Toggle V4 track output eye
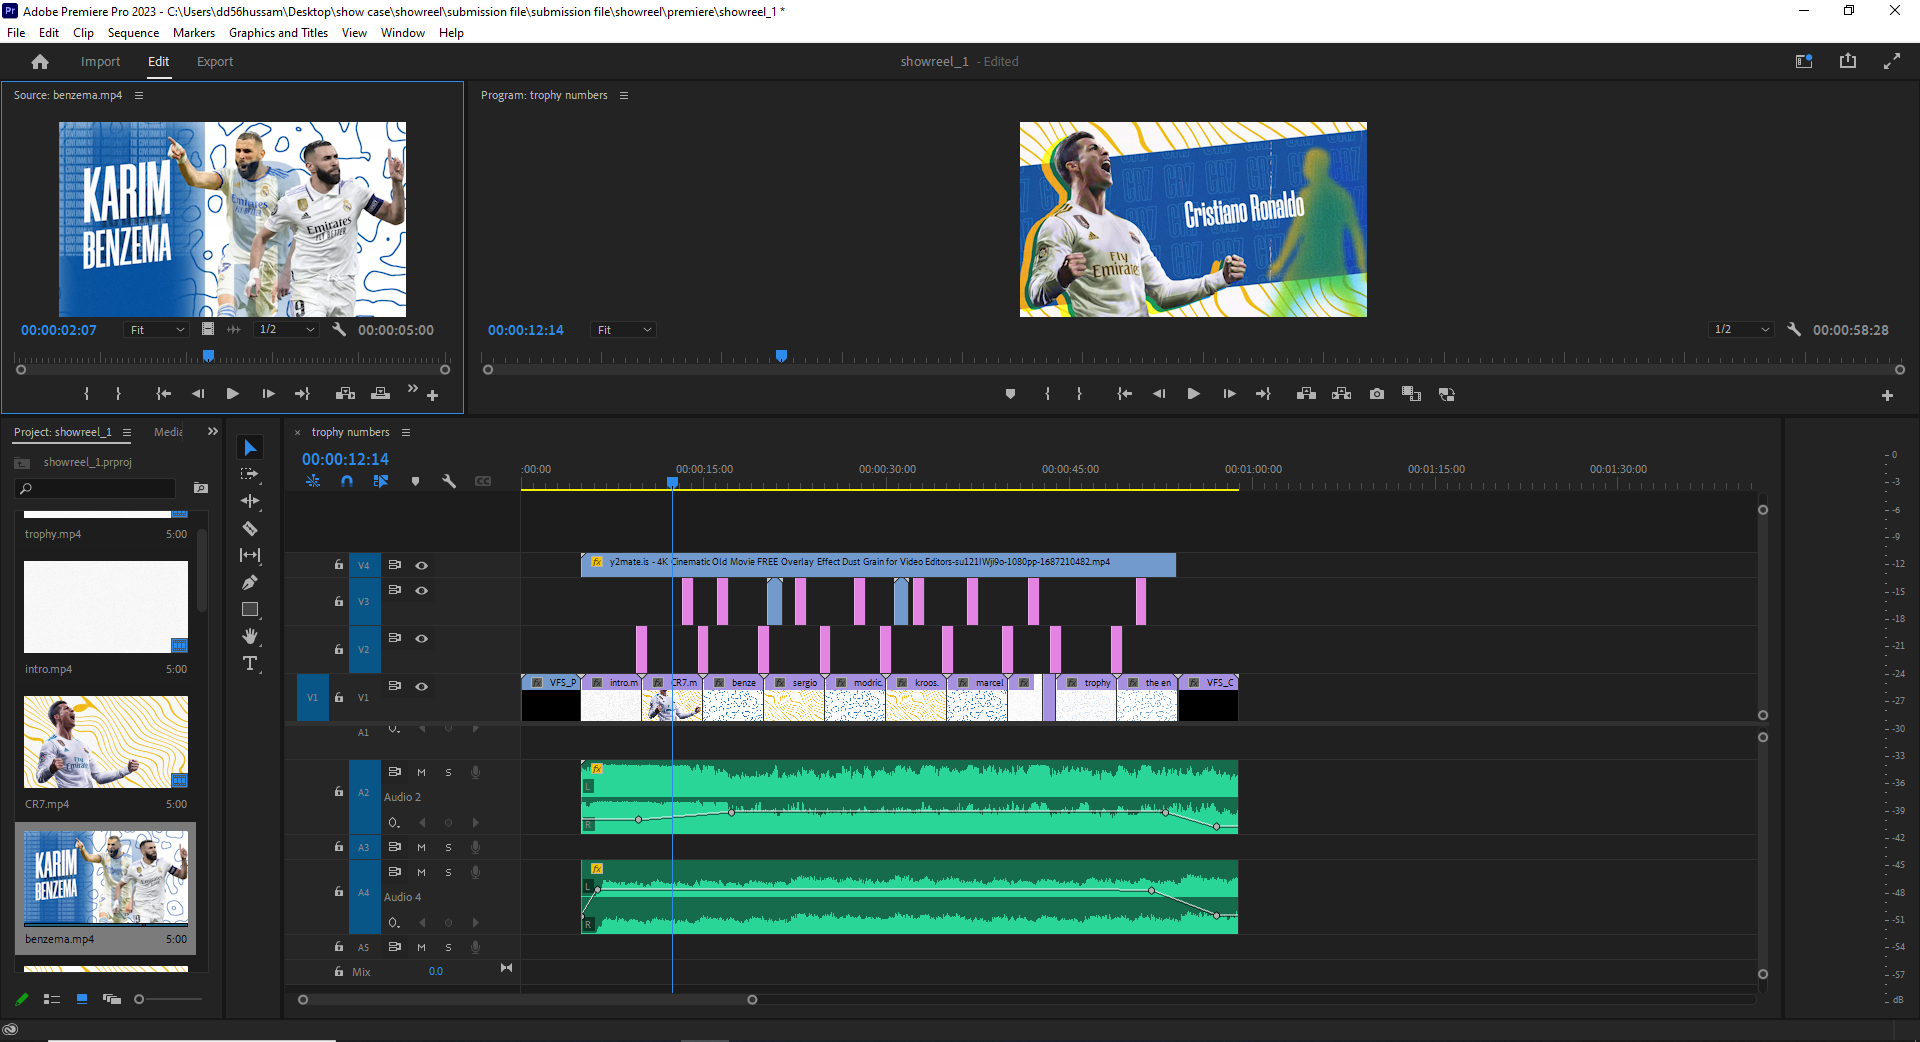The width and height of the screenshot is (1920, 1042). pos(422,565)
